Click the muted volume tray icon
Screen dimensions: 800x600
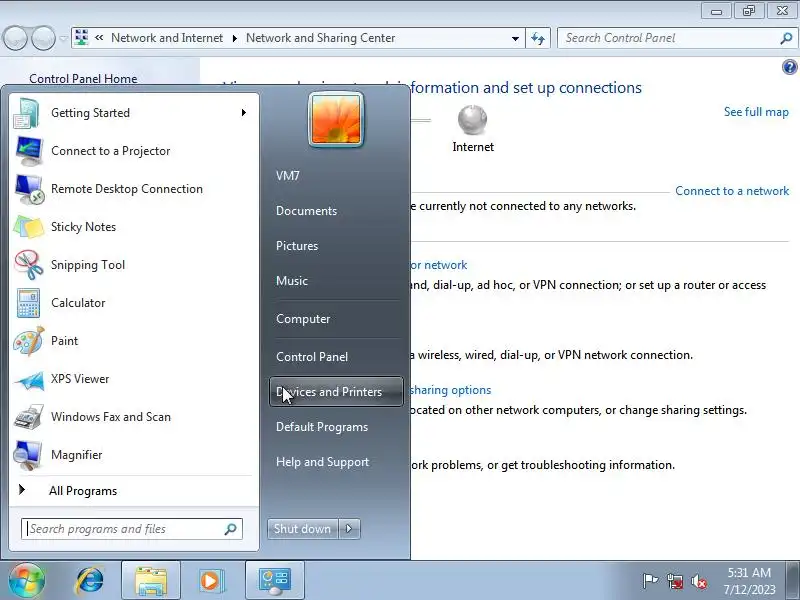coord(699,582)
